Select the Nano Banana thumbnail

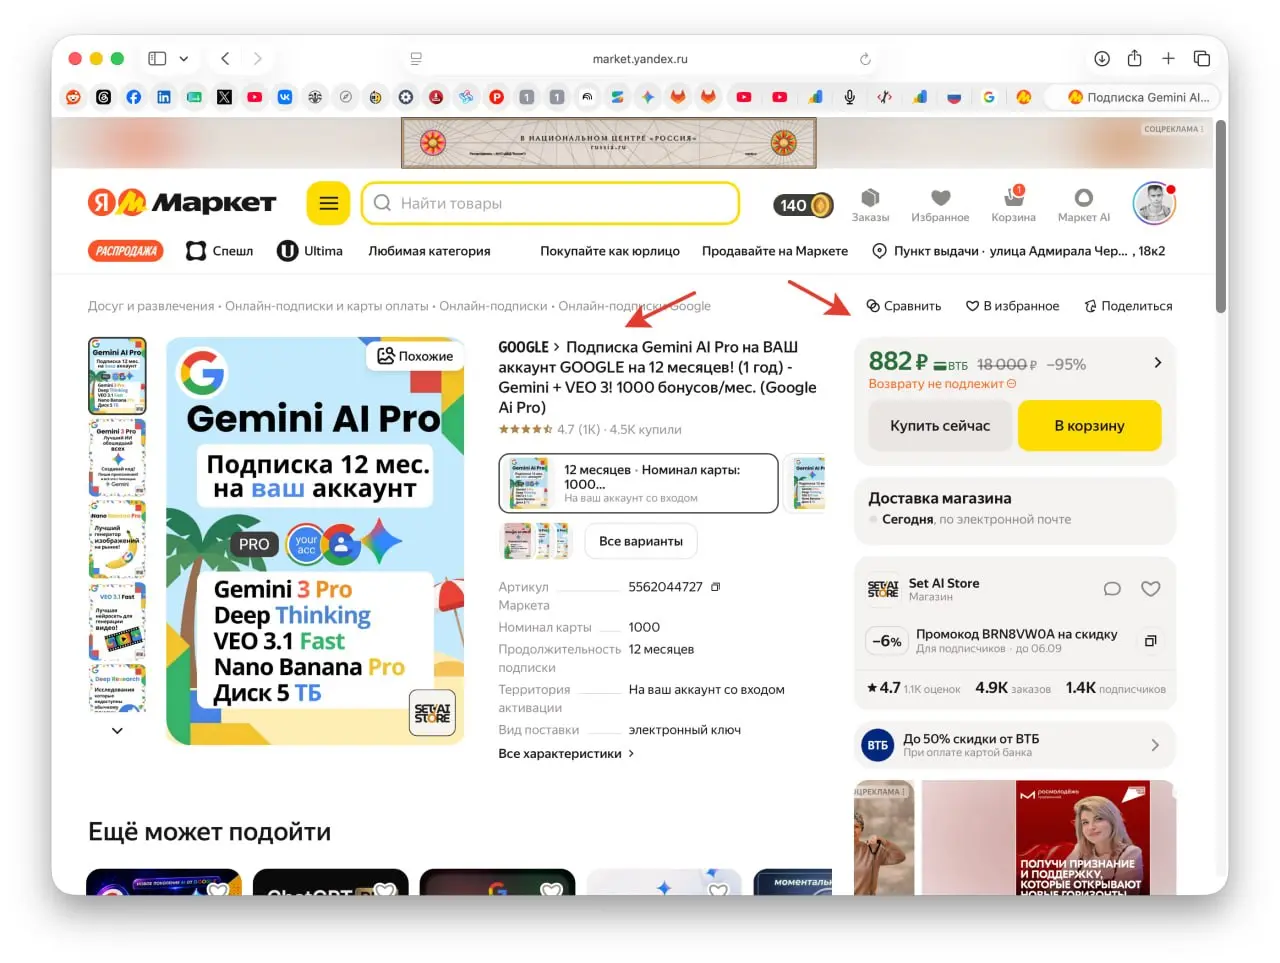[117, 539]
